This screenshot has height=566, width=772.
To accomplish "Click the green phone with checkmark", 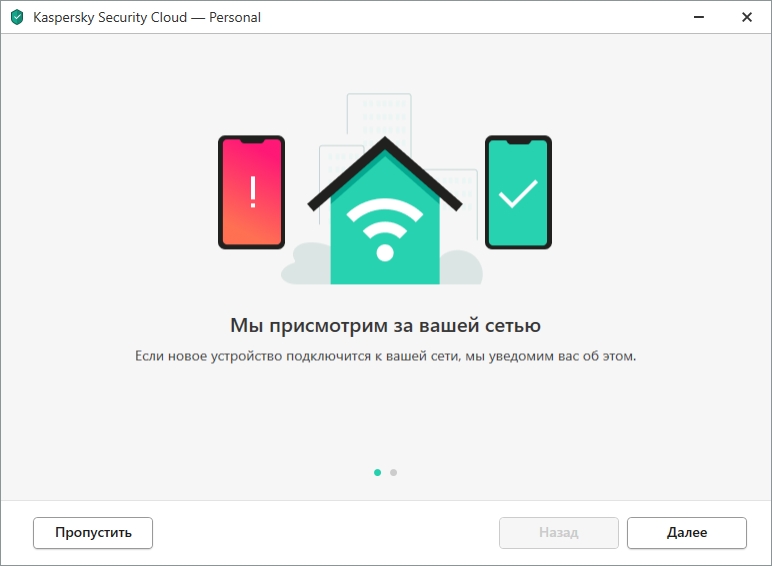I will [x=518, y=192].
